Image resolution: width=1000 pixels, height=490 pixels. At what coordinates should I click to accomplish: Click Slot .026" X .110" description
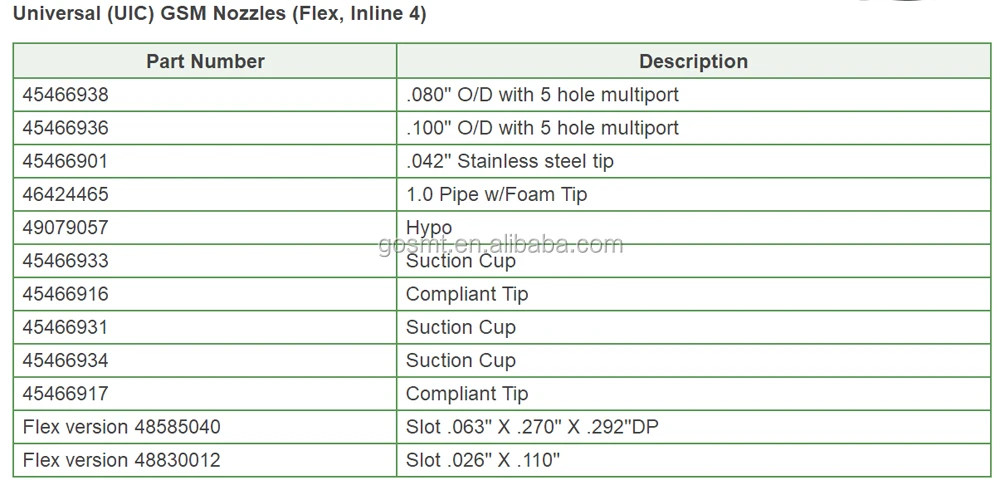coord(483,460)
